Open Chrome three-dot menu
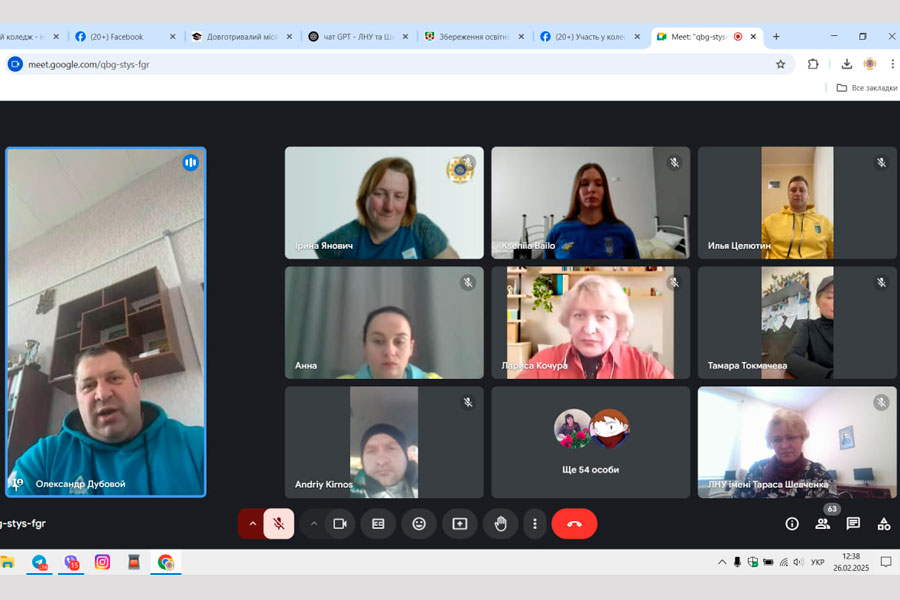 (893, 64)
